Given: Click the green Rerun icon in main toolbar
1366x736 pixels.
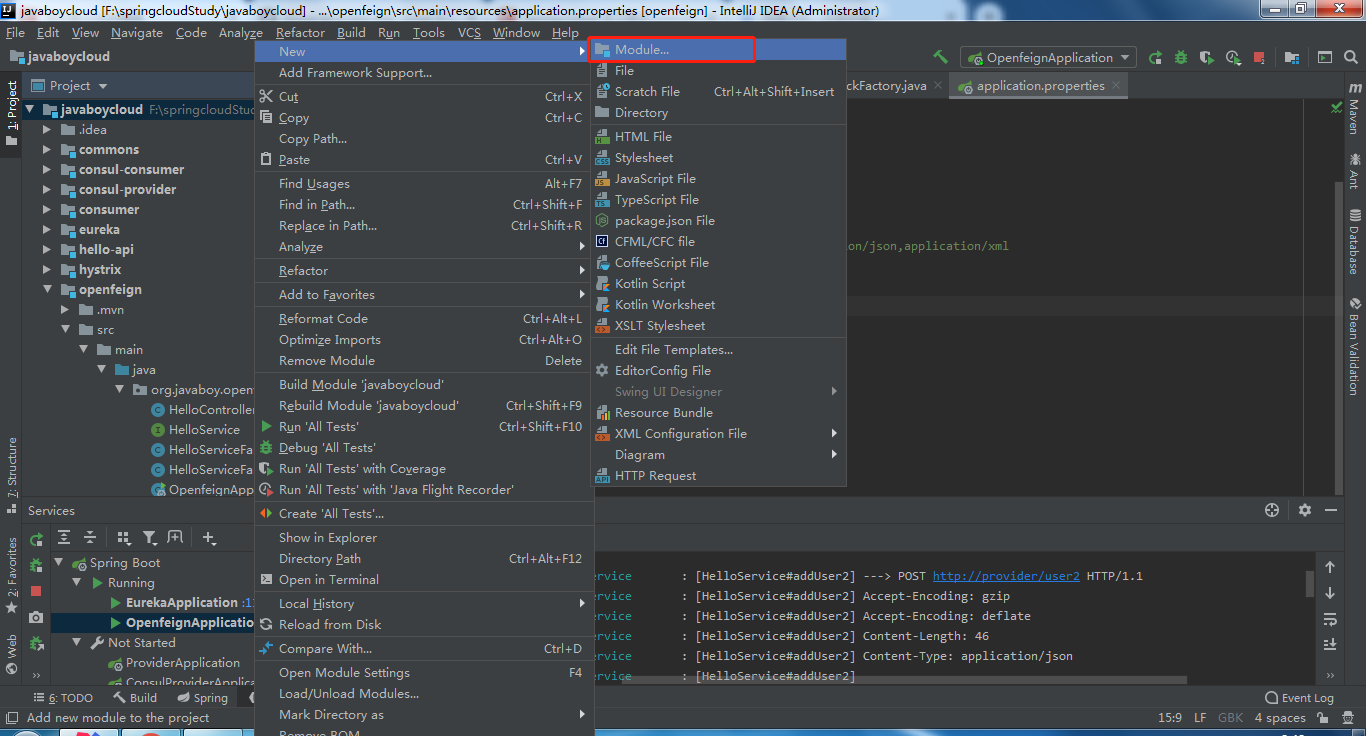Looking at the screenshot, I should [x=1156, y=58].
